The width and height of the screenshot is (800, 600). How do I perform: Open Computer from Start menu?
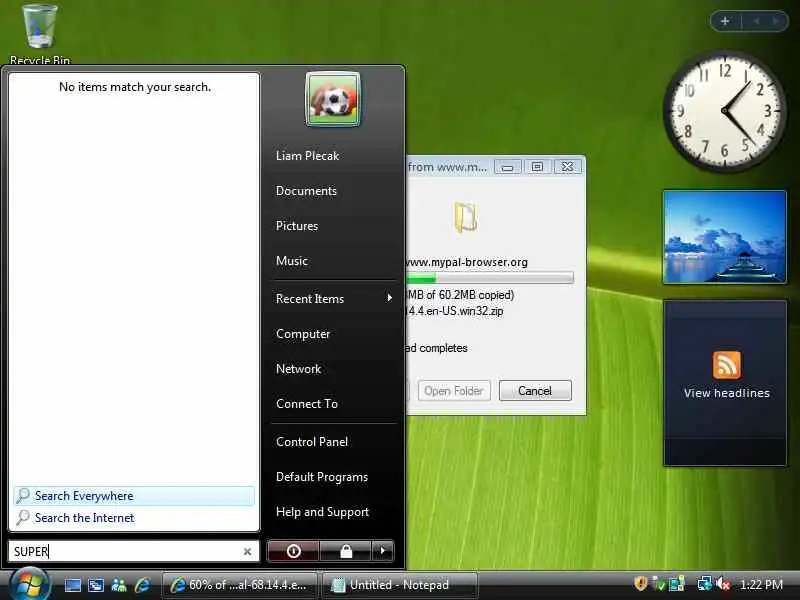coord(303,334)
